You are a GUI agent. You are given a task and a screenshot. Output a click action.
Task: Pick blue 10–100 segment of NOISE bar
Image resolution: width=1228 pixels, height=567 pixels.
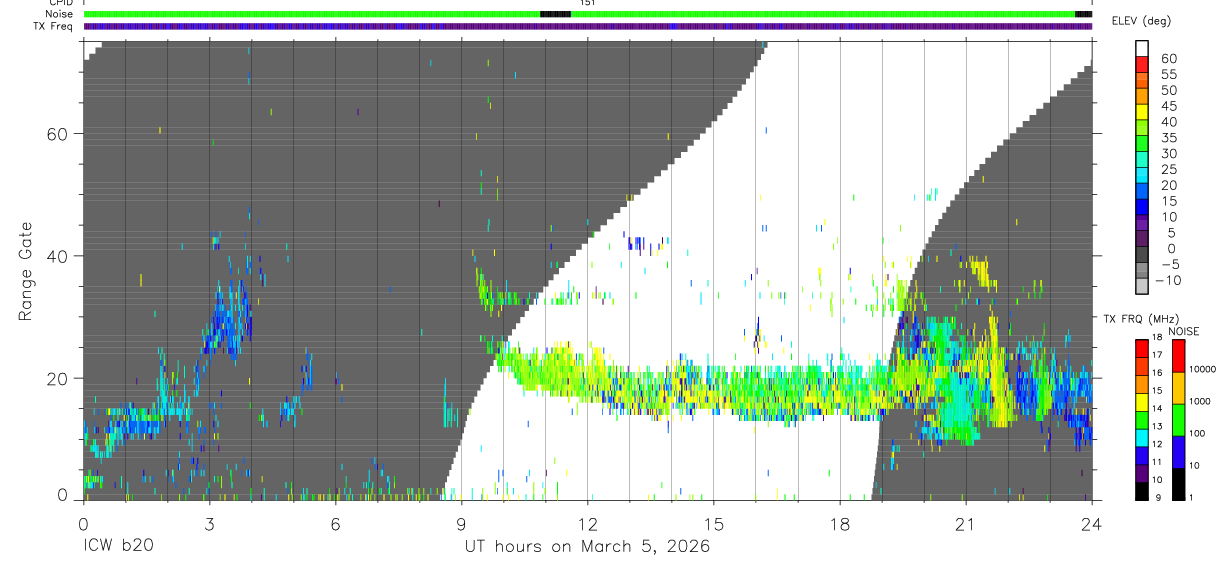pyautogui.click(x=1178, y=452)
